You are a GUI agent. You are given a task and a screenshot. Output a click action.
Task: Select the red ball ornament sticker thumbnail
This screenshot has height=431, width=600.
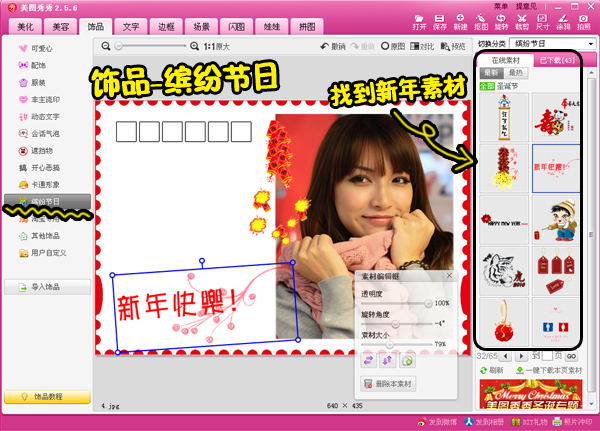(x=504, y=322)
